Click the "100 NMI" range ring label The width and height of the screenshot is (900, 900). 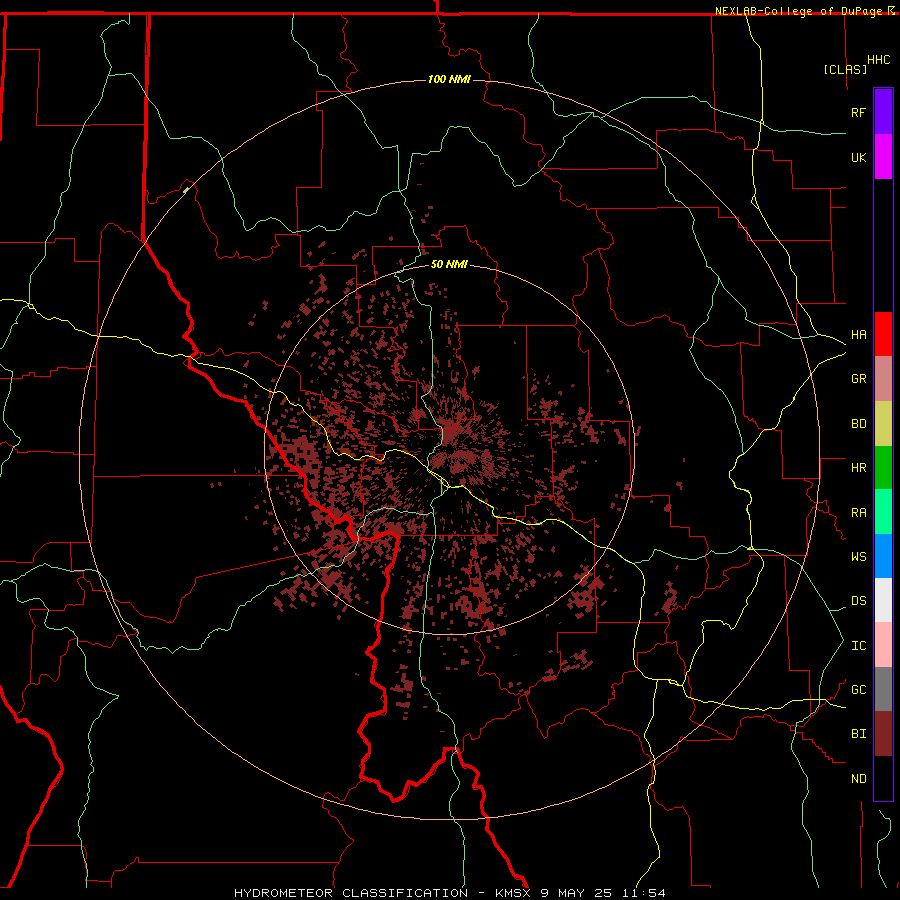click(449, 79)
